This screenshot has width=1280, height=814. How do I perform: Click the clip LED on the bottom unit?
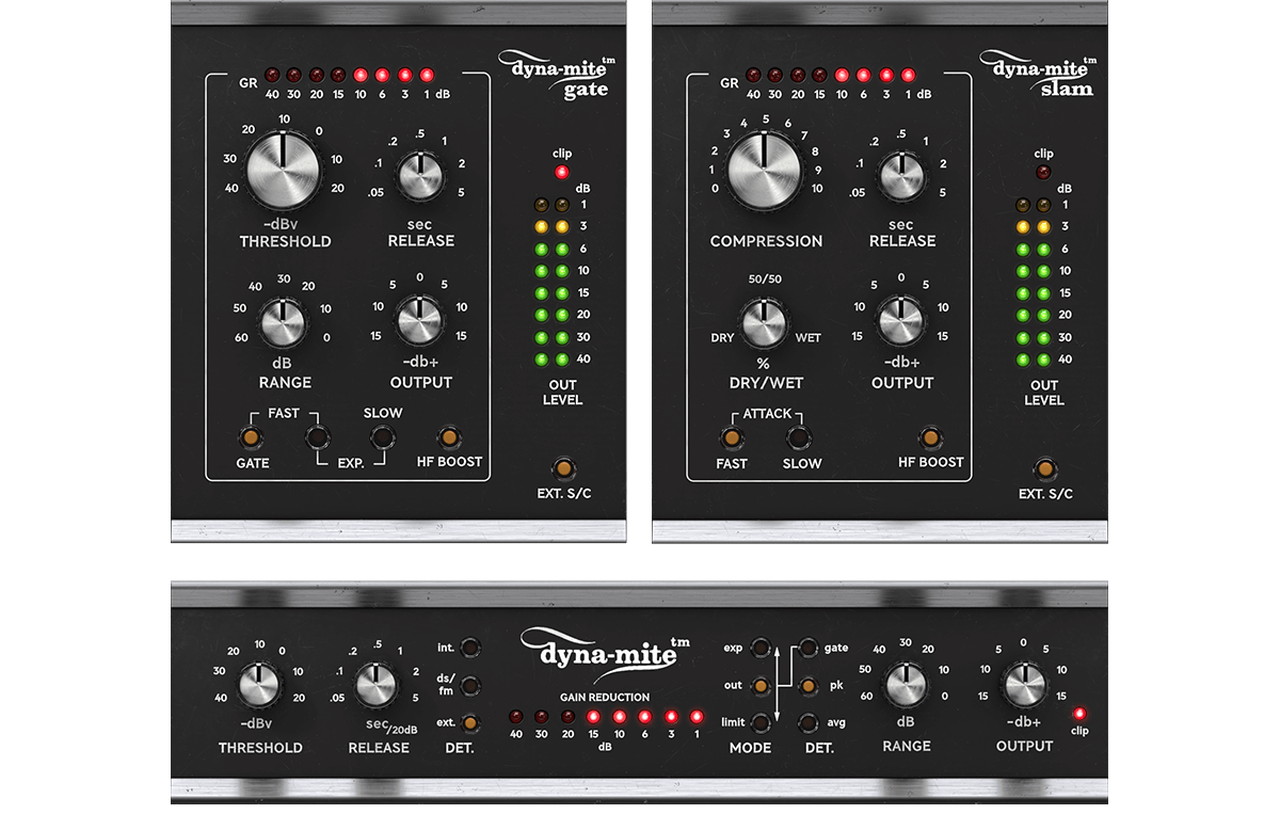pyautogui.click(x=1079, y=714)
